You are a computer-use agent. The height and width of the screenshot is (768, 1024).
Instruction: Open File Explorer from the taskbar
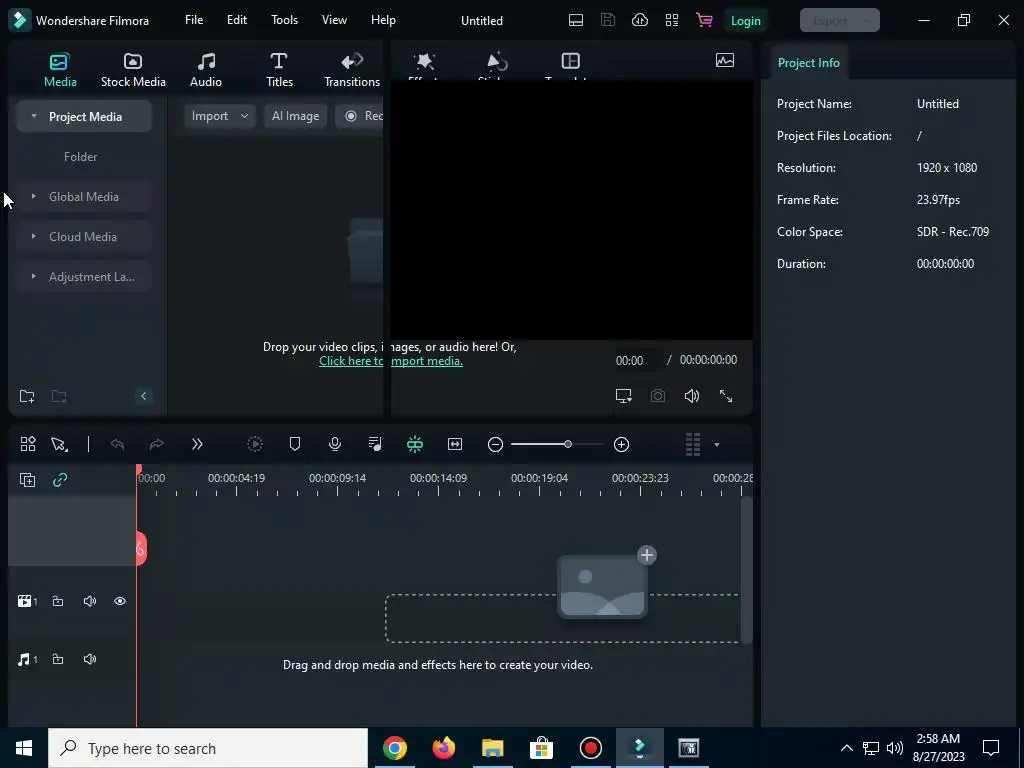coord(492,748)
